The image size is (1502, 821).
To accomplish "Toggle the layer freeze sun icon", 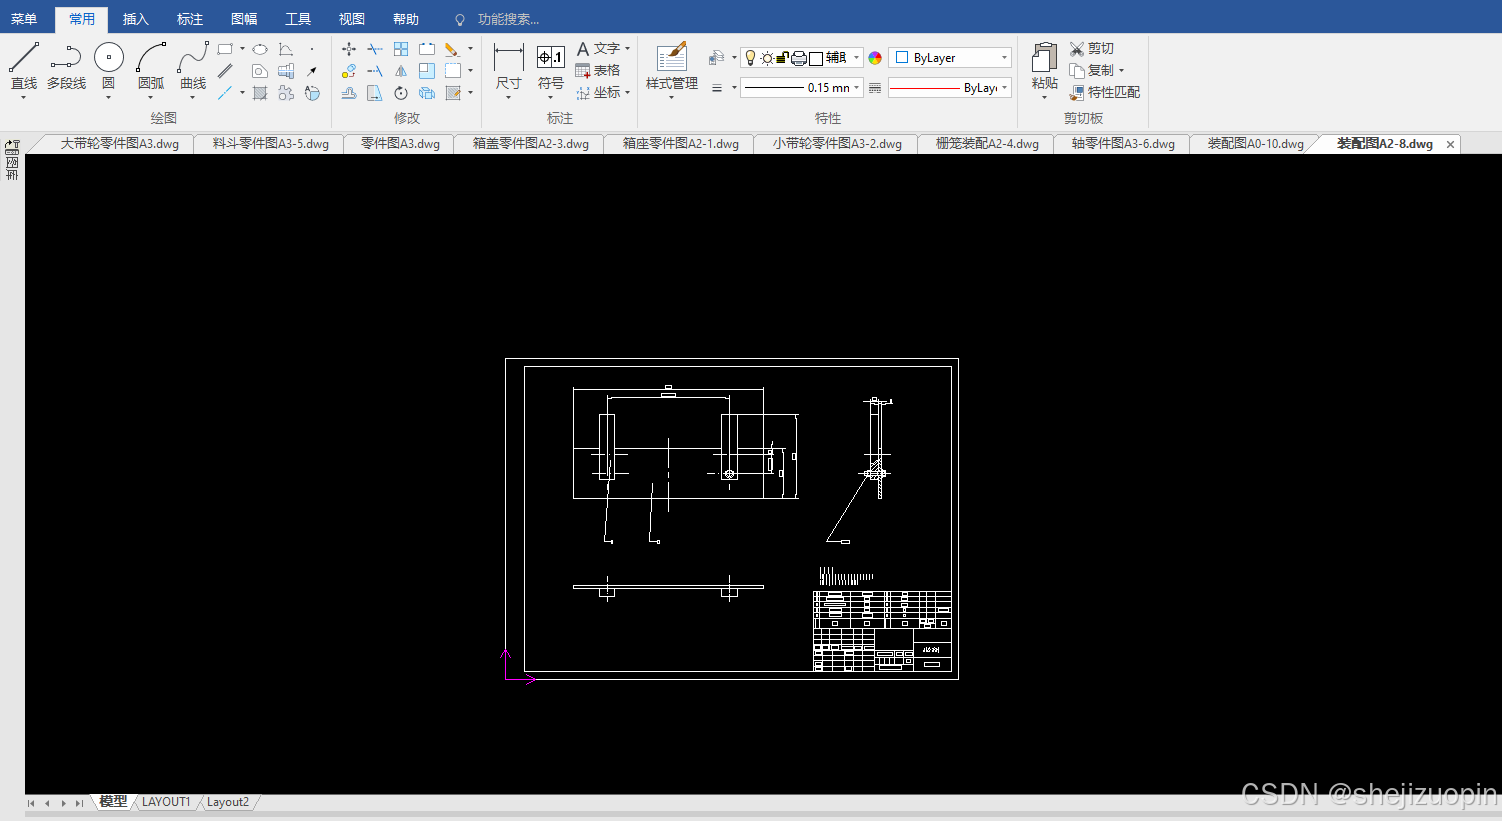I will click(767, 58).
